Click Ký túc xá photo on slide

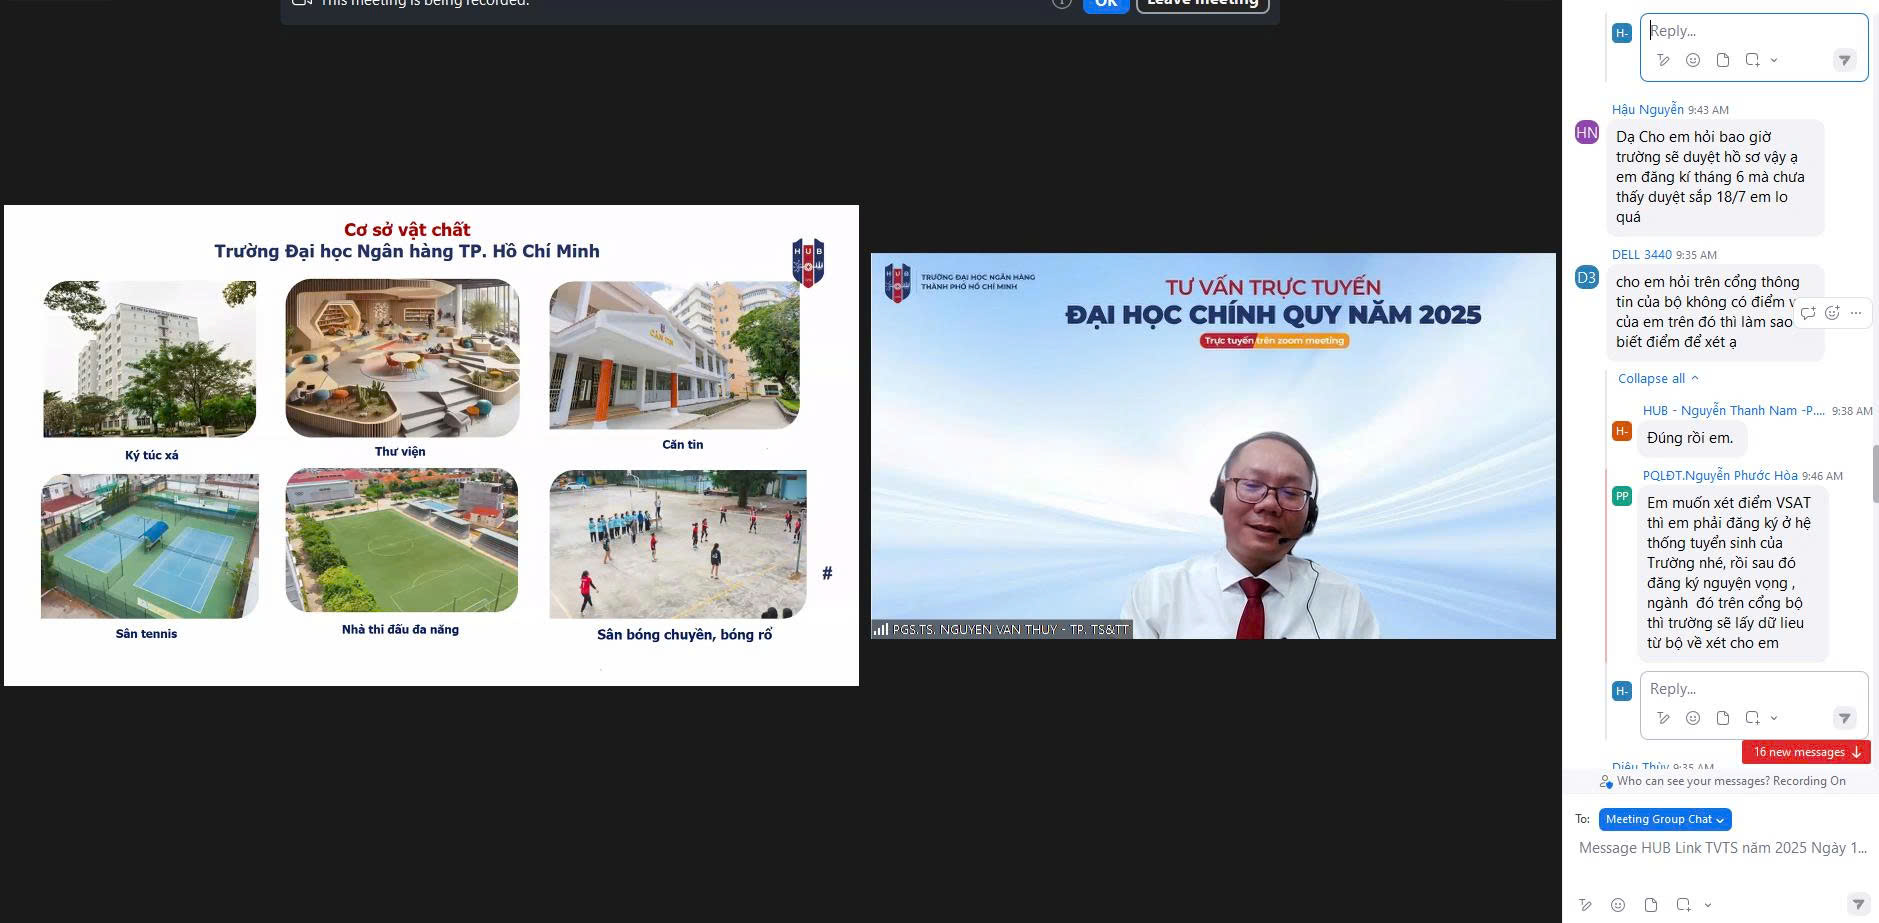click(149, 358)
